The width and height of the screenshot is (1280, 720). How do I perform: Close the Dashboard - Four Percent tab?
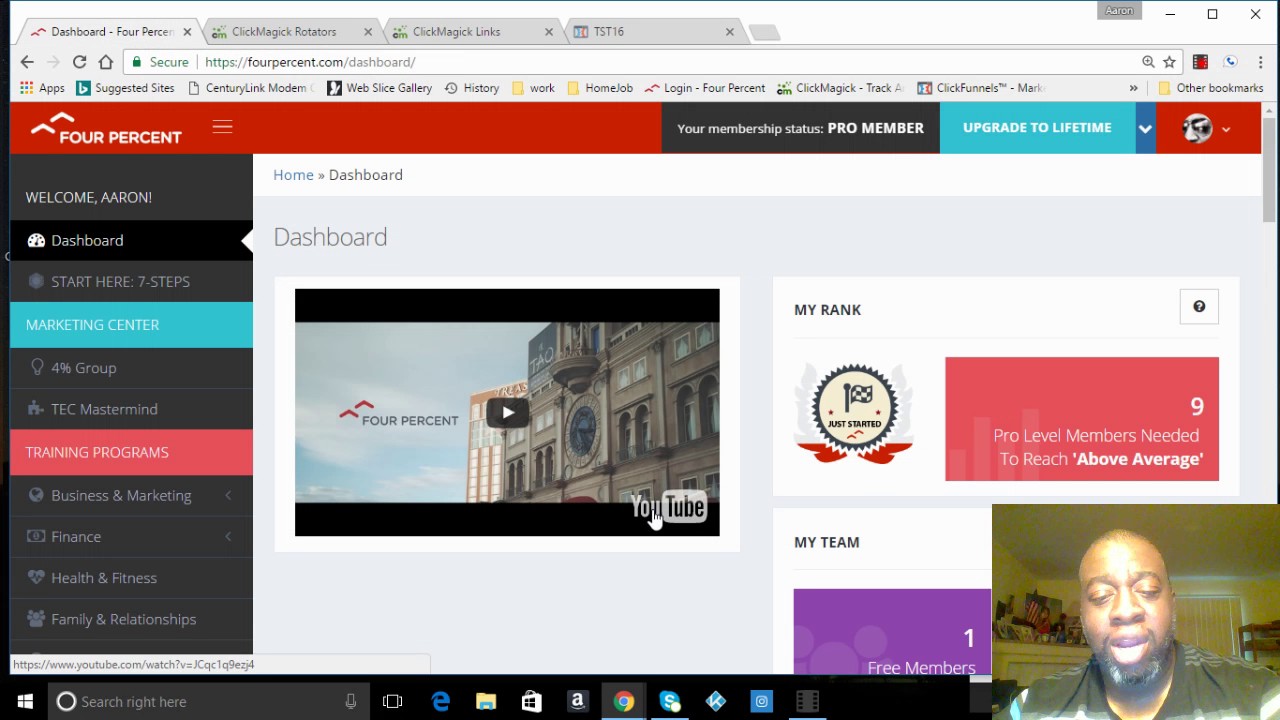tap(187, 32)
